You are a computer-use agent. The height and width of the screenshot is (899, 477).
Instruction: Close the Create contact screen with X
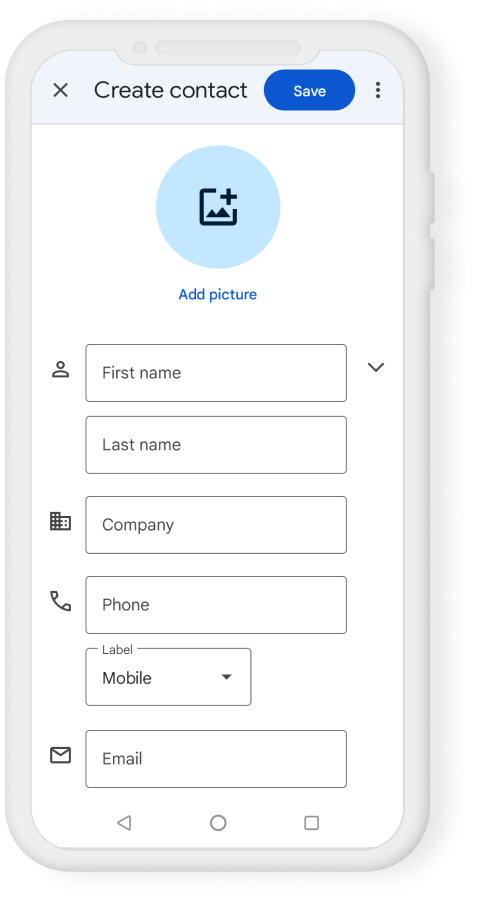[x=60, y=90]
